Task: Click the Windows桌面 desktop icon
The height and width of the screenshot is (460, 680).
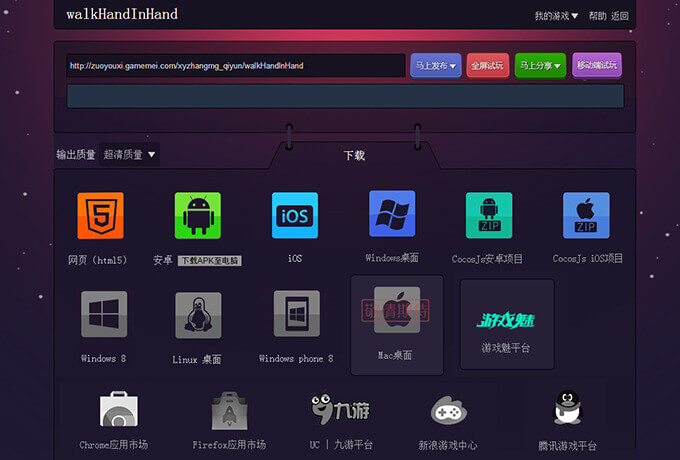Action: pos(392,214)
